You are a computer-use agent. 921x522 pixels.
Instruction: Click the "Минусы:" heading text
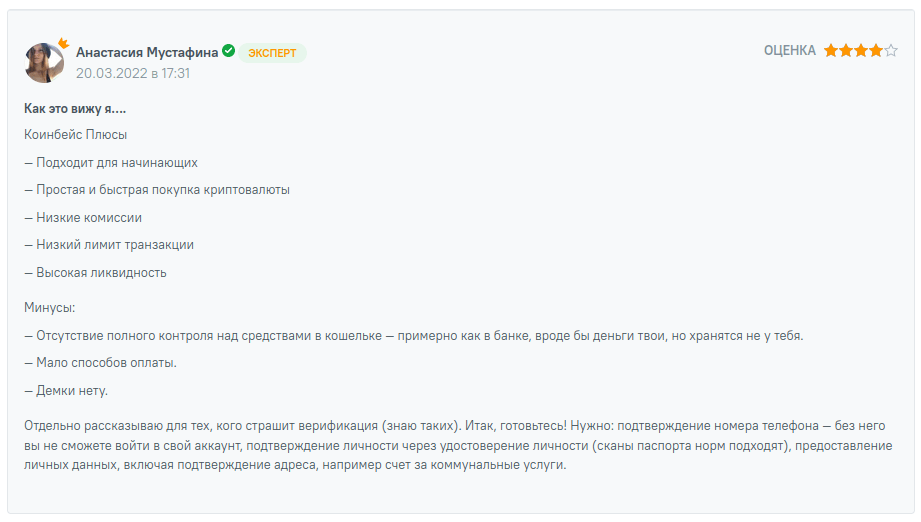tap(50, 308)
